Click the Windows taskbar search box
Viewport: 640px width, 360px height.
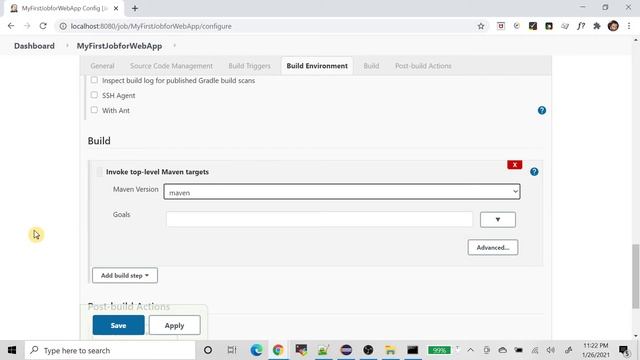[x=110, y=350]
